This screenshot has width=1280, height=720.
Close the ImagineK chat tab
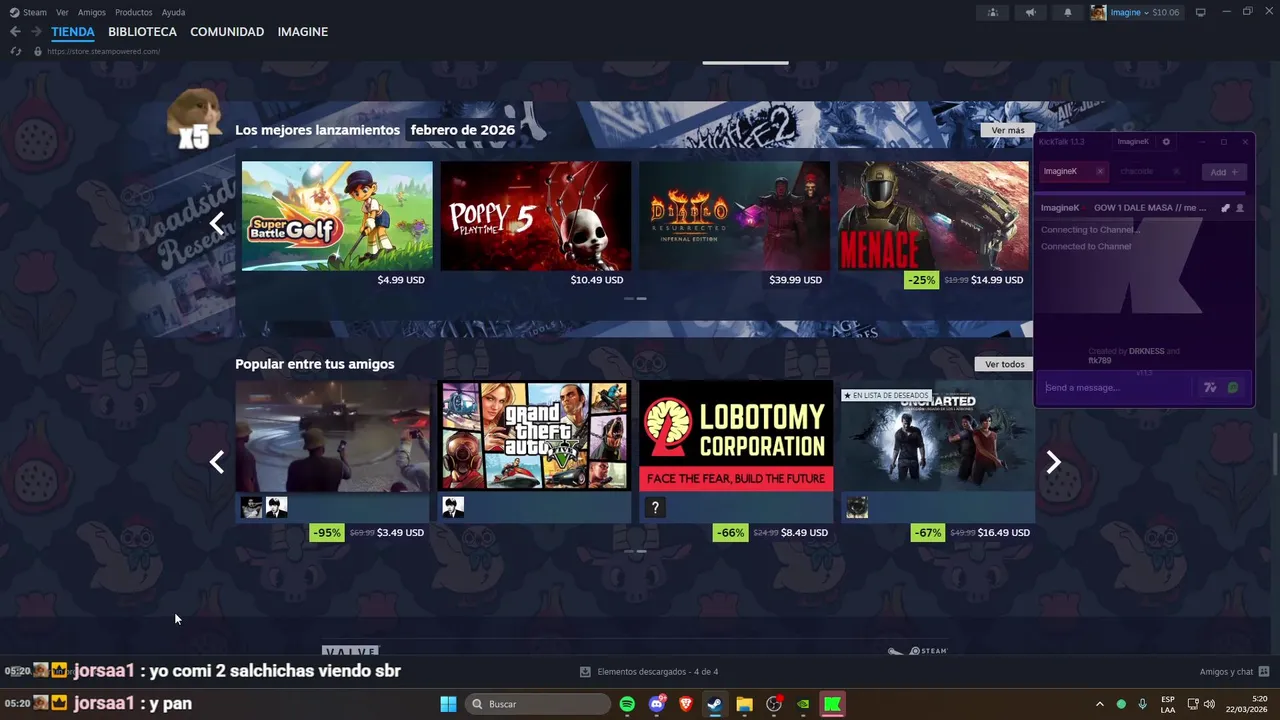point(1100,171)
